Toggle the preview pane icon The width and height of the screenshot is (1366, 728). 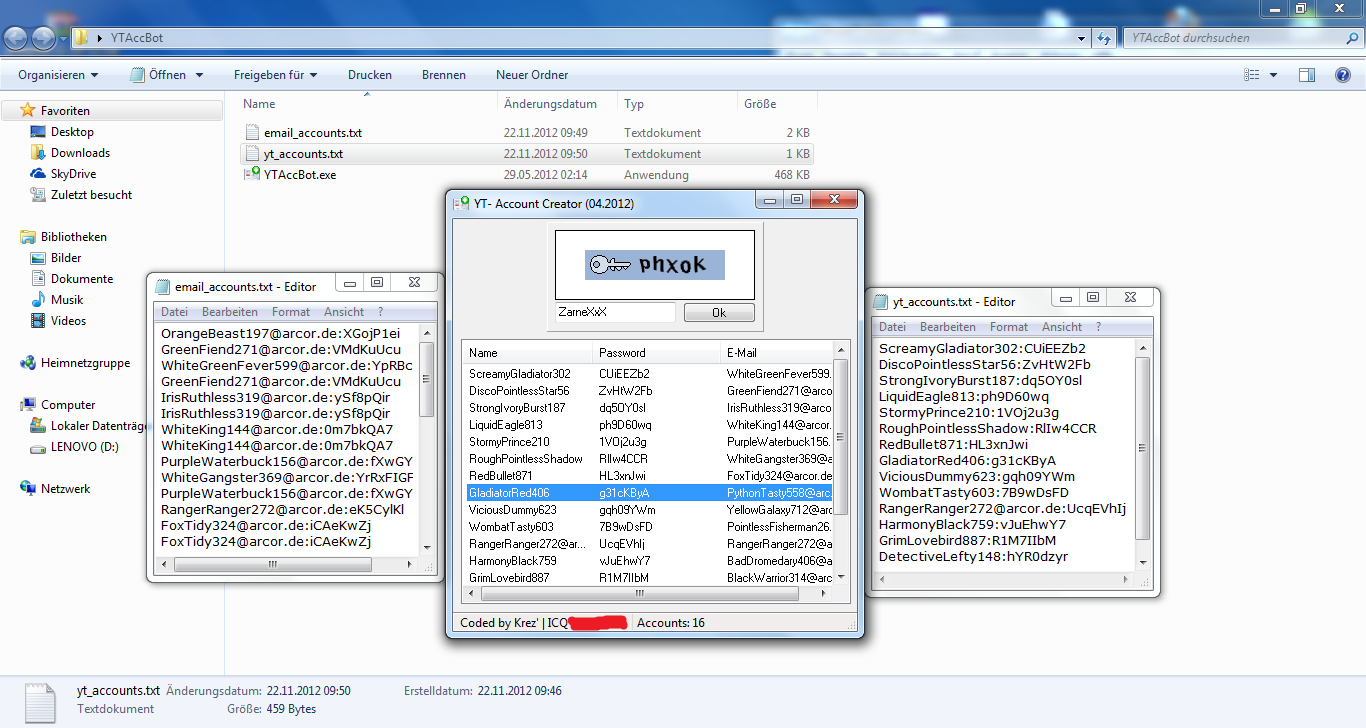[1307, 75]
